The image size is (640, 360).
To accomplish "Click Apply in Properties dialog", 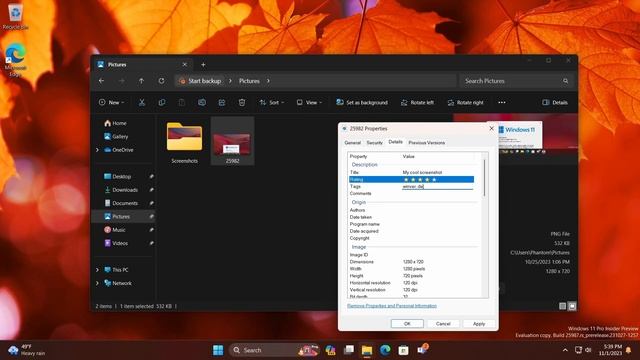I will pyautogui.click(x=479, y=323).
